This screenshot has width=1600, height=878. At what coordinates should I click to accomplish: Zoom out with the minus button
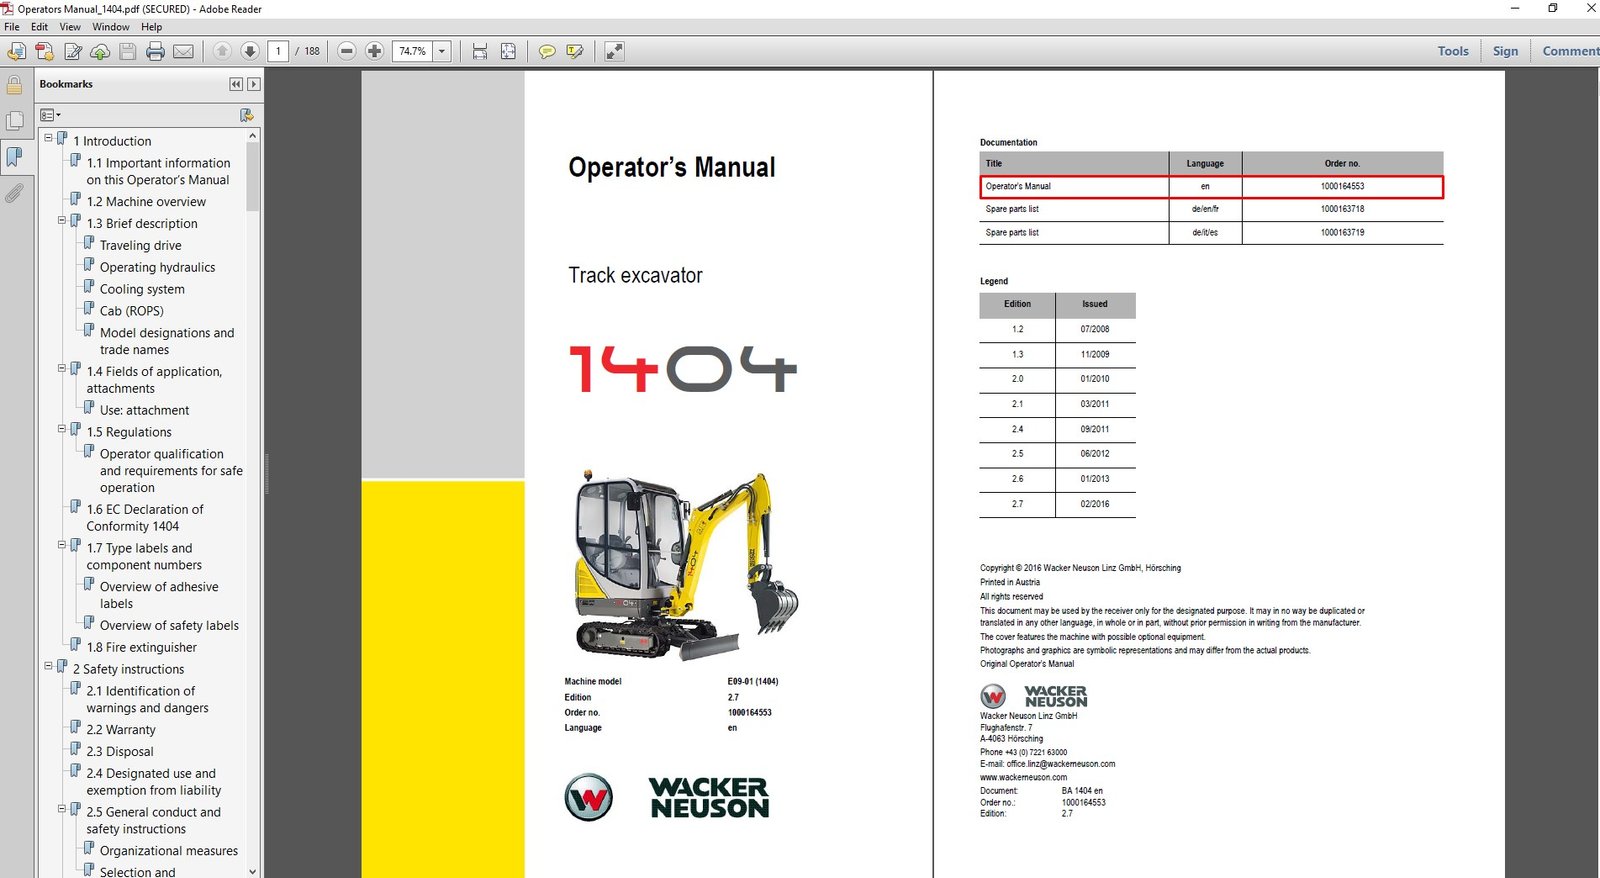pos(347,51)
